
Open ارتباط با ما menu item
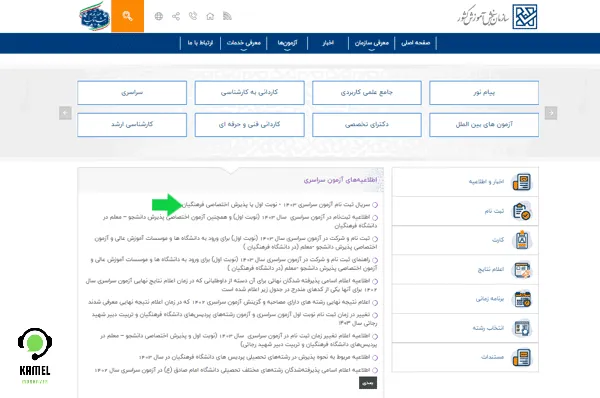pos(200,43)
